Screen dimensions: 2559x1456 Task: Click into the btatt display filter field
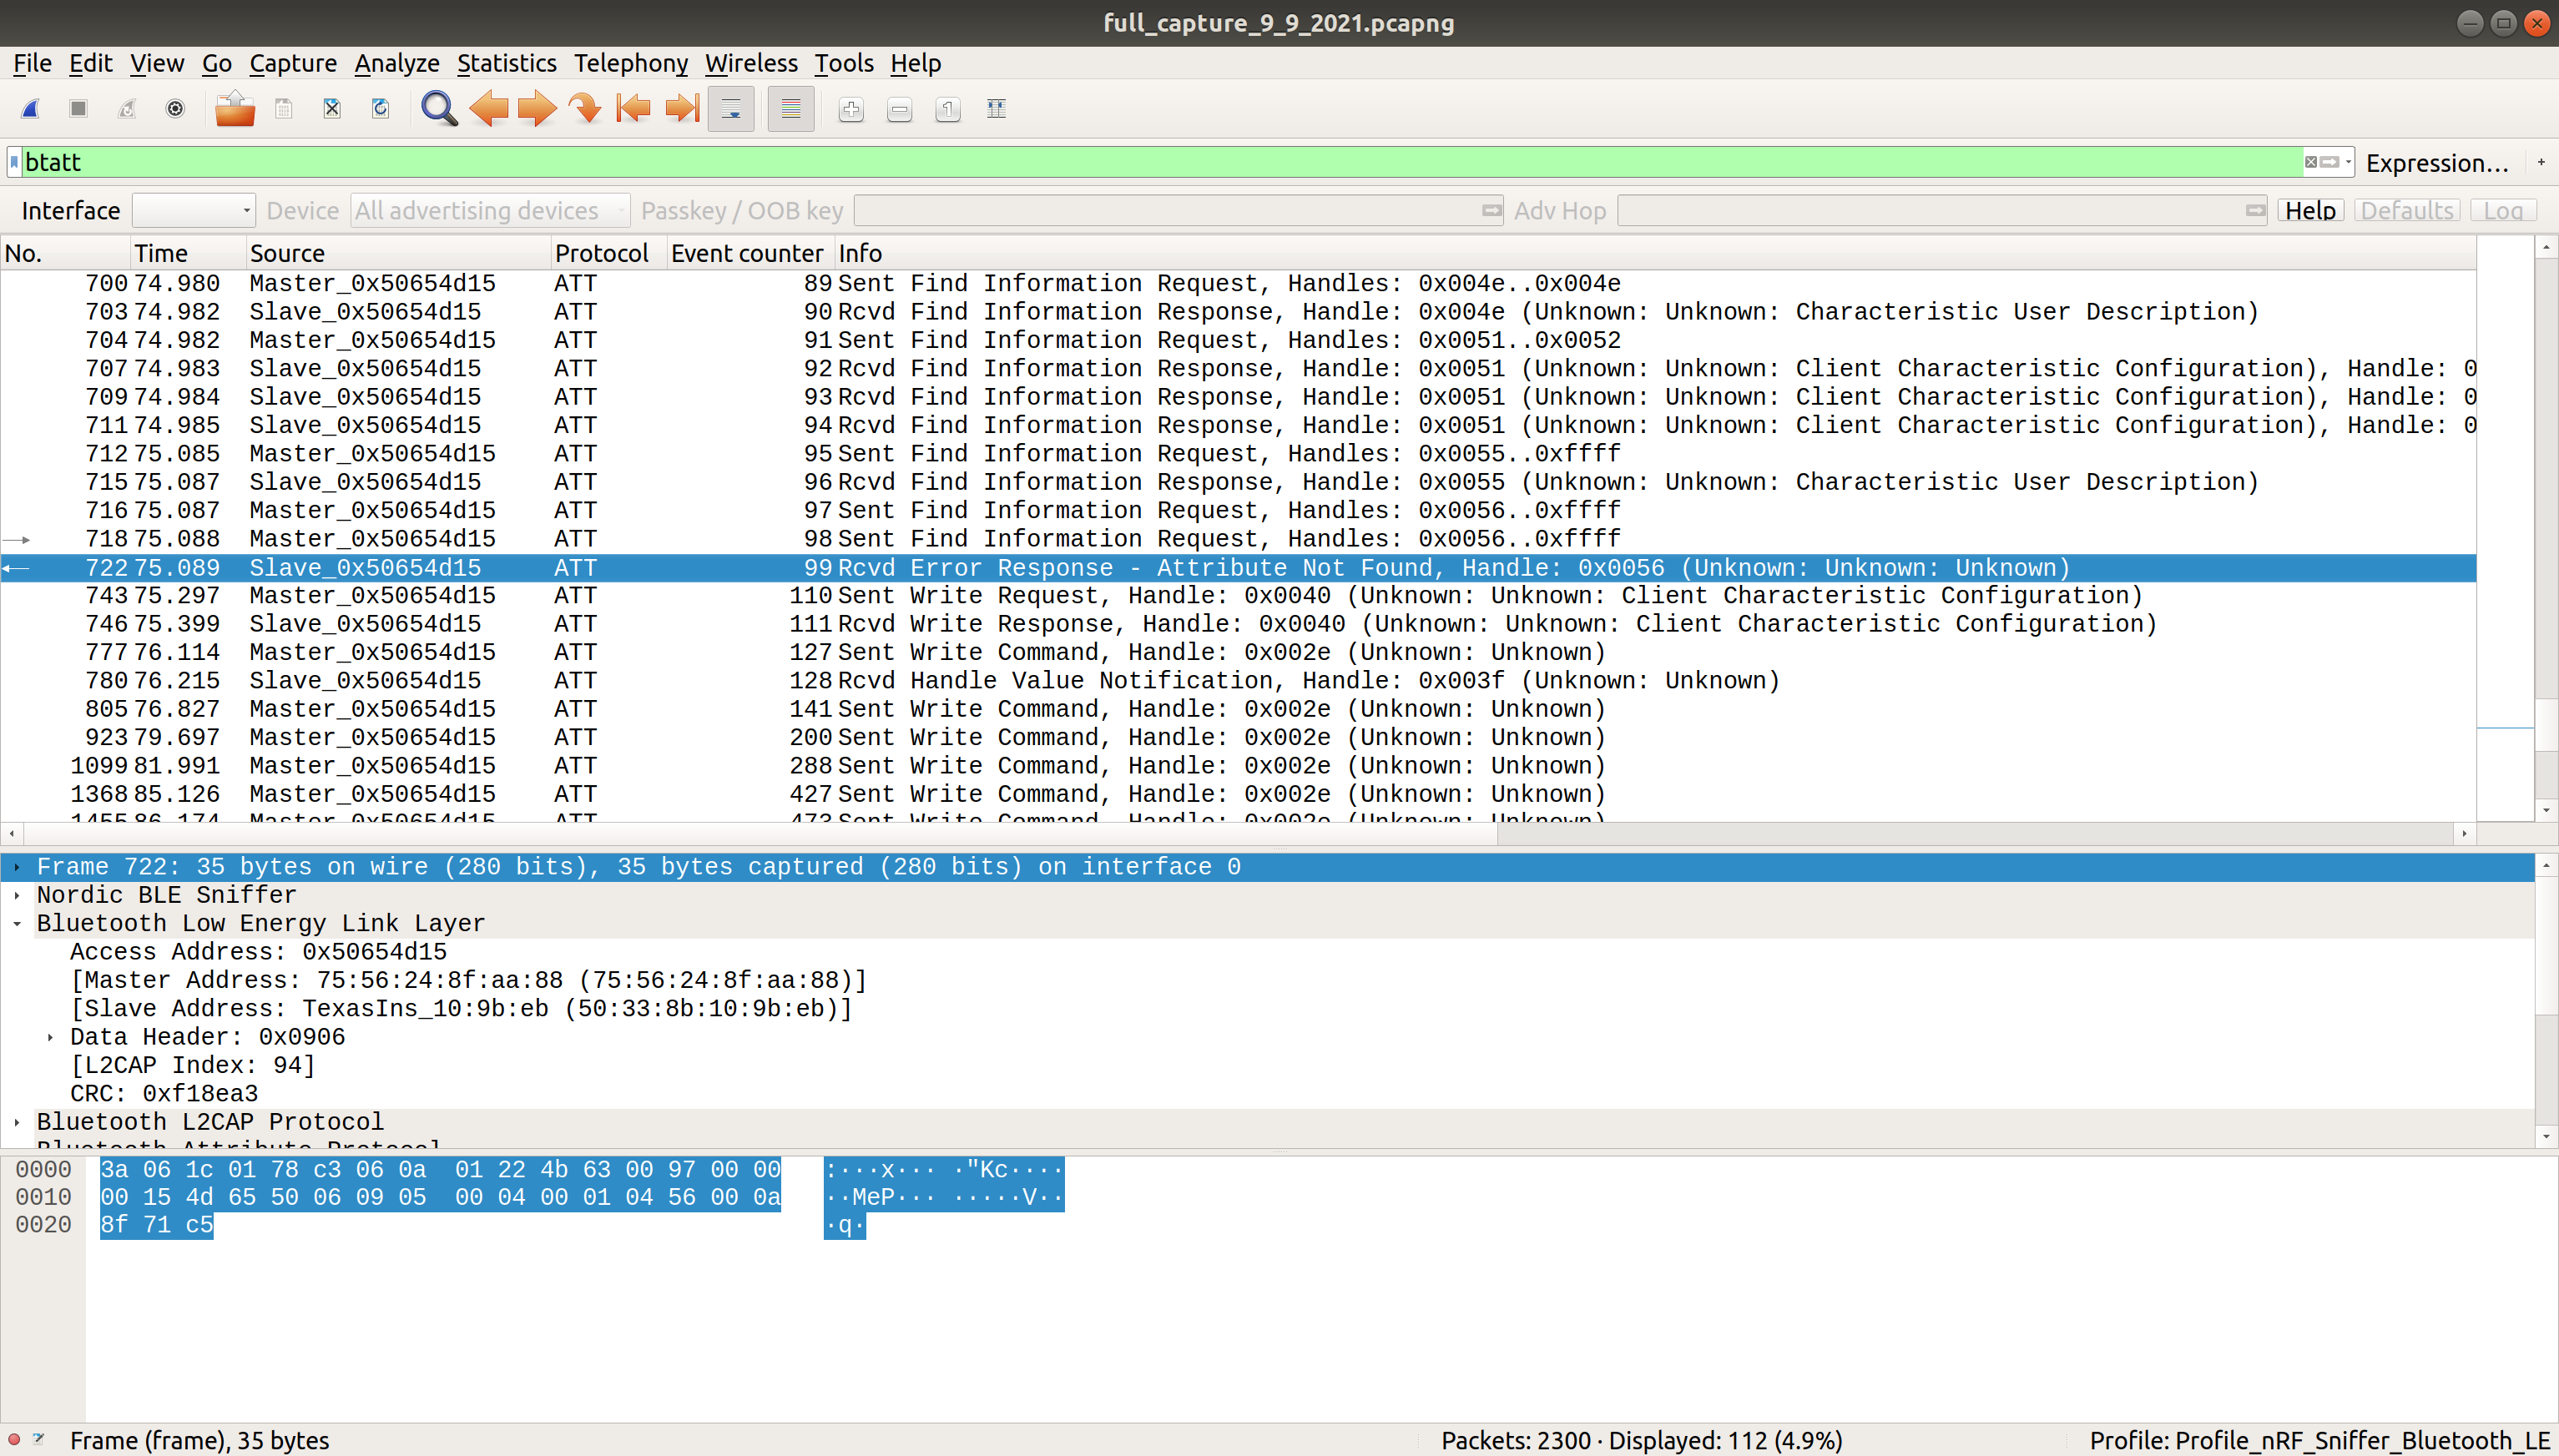click(x=1160, y=162)
